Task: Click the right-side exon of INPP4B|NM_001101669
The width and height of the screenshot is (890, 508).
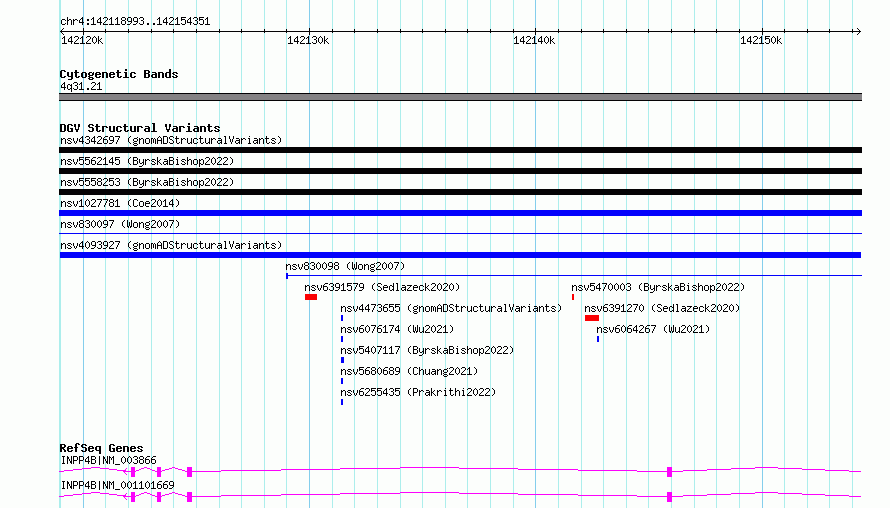Action: 669,497
